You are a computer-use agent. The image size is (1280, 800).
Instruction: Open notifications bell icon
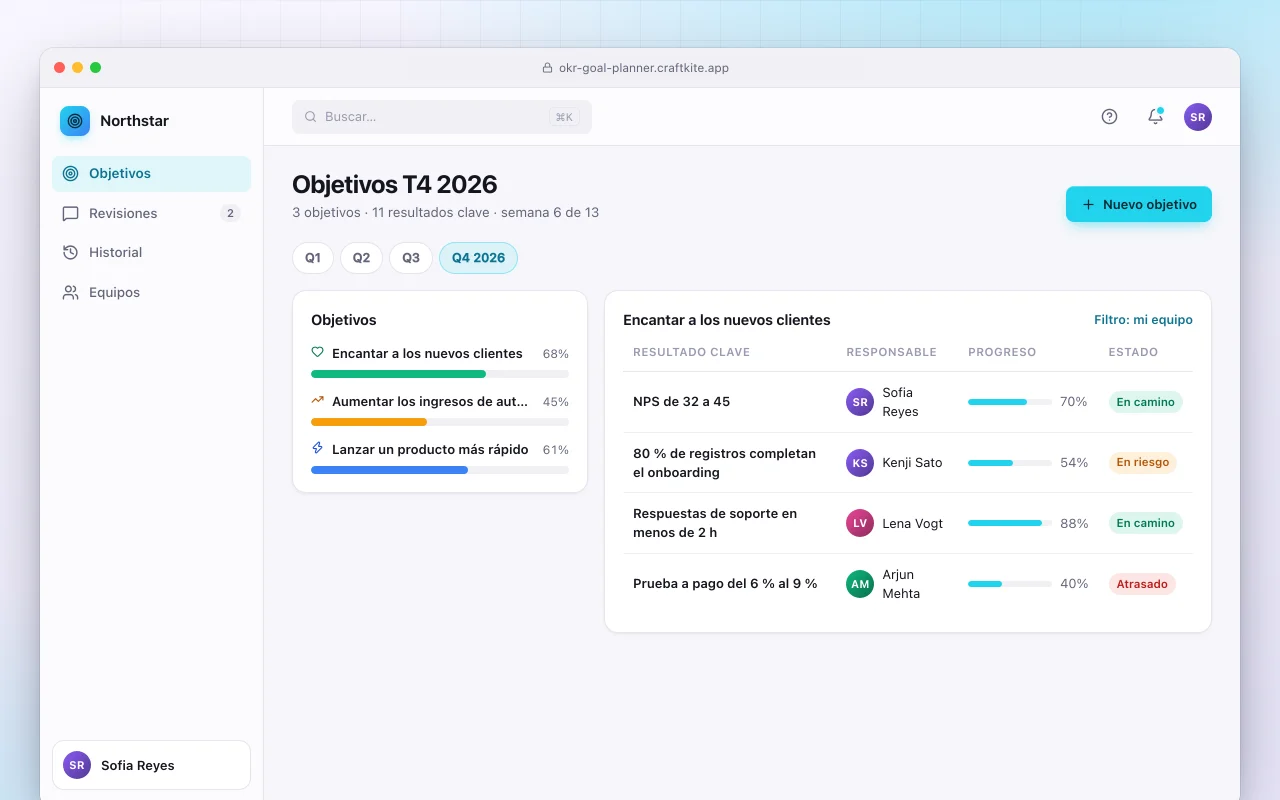tap(1155, 117)
